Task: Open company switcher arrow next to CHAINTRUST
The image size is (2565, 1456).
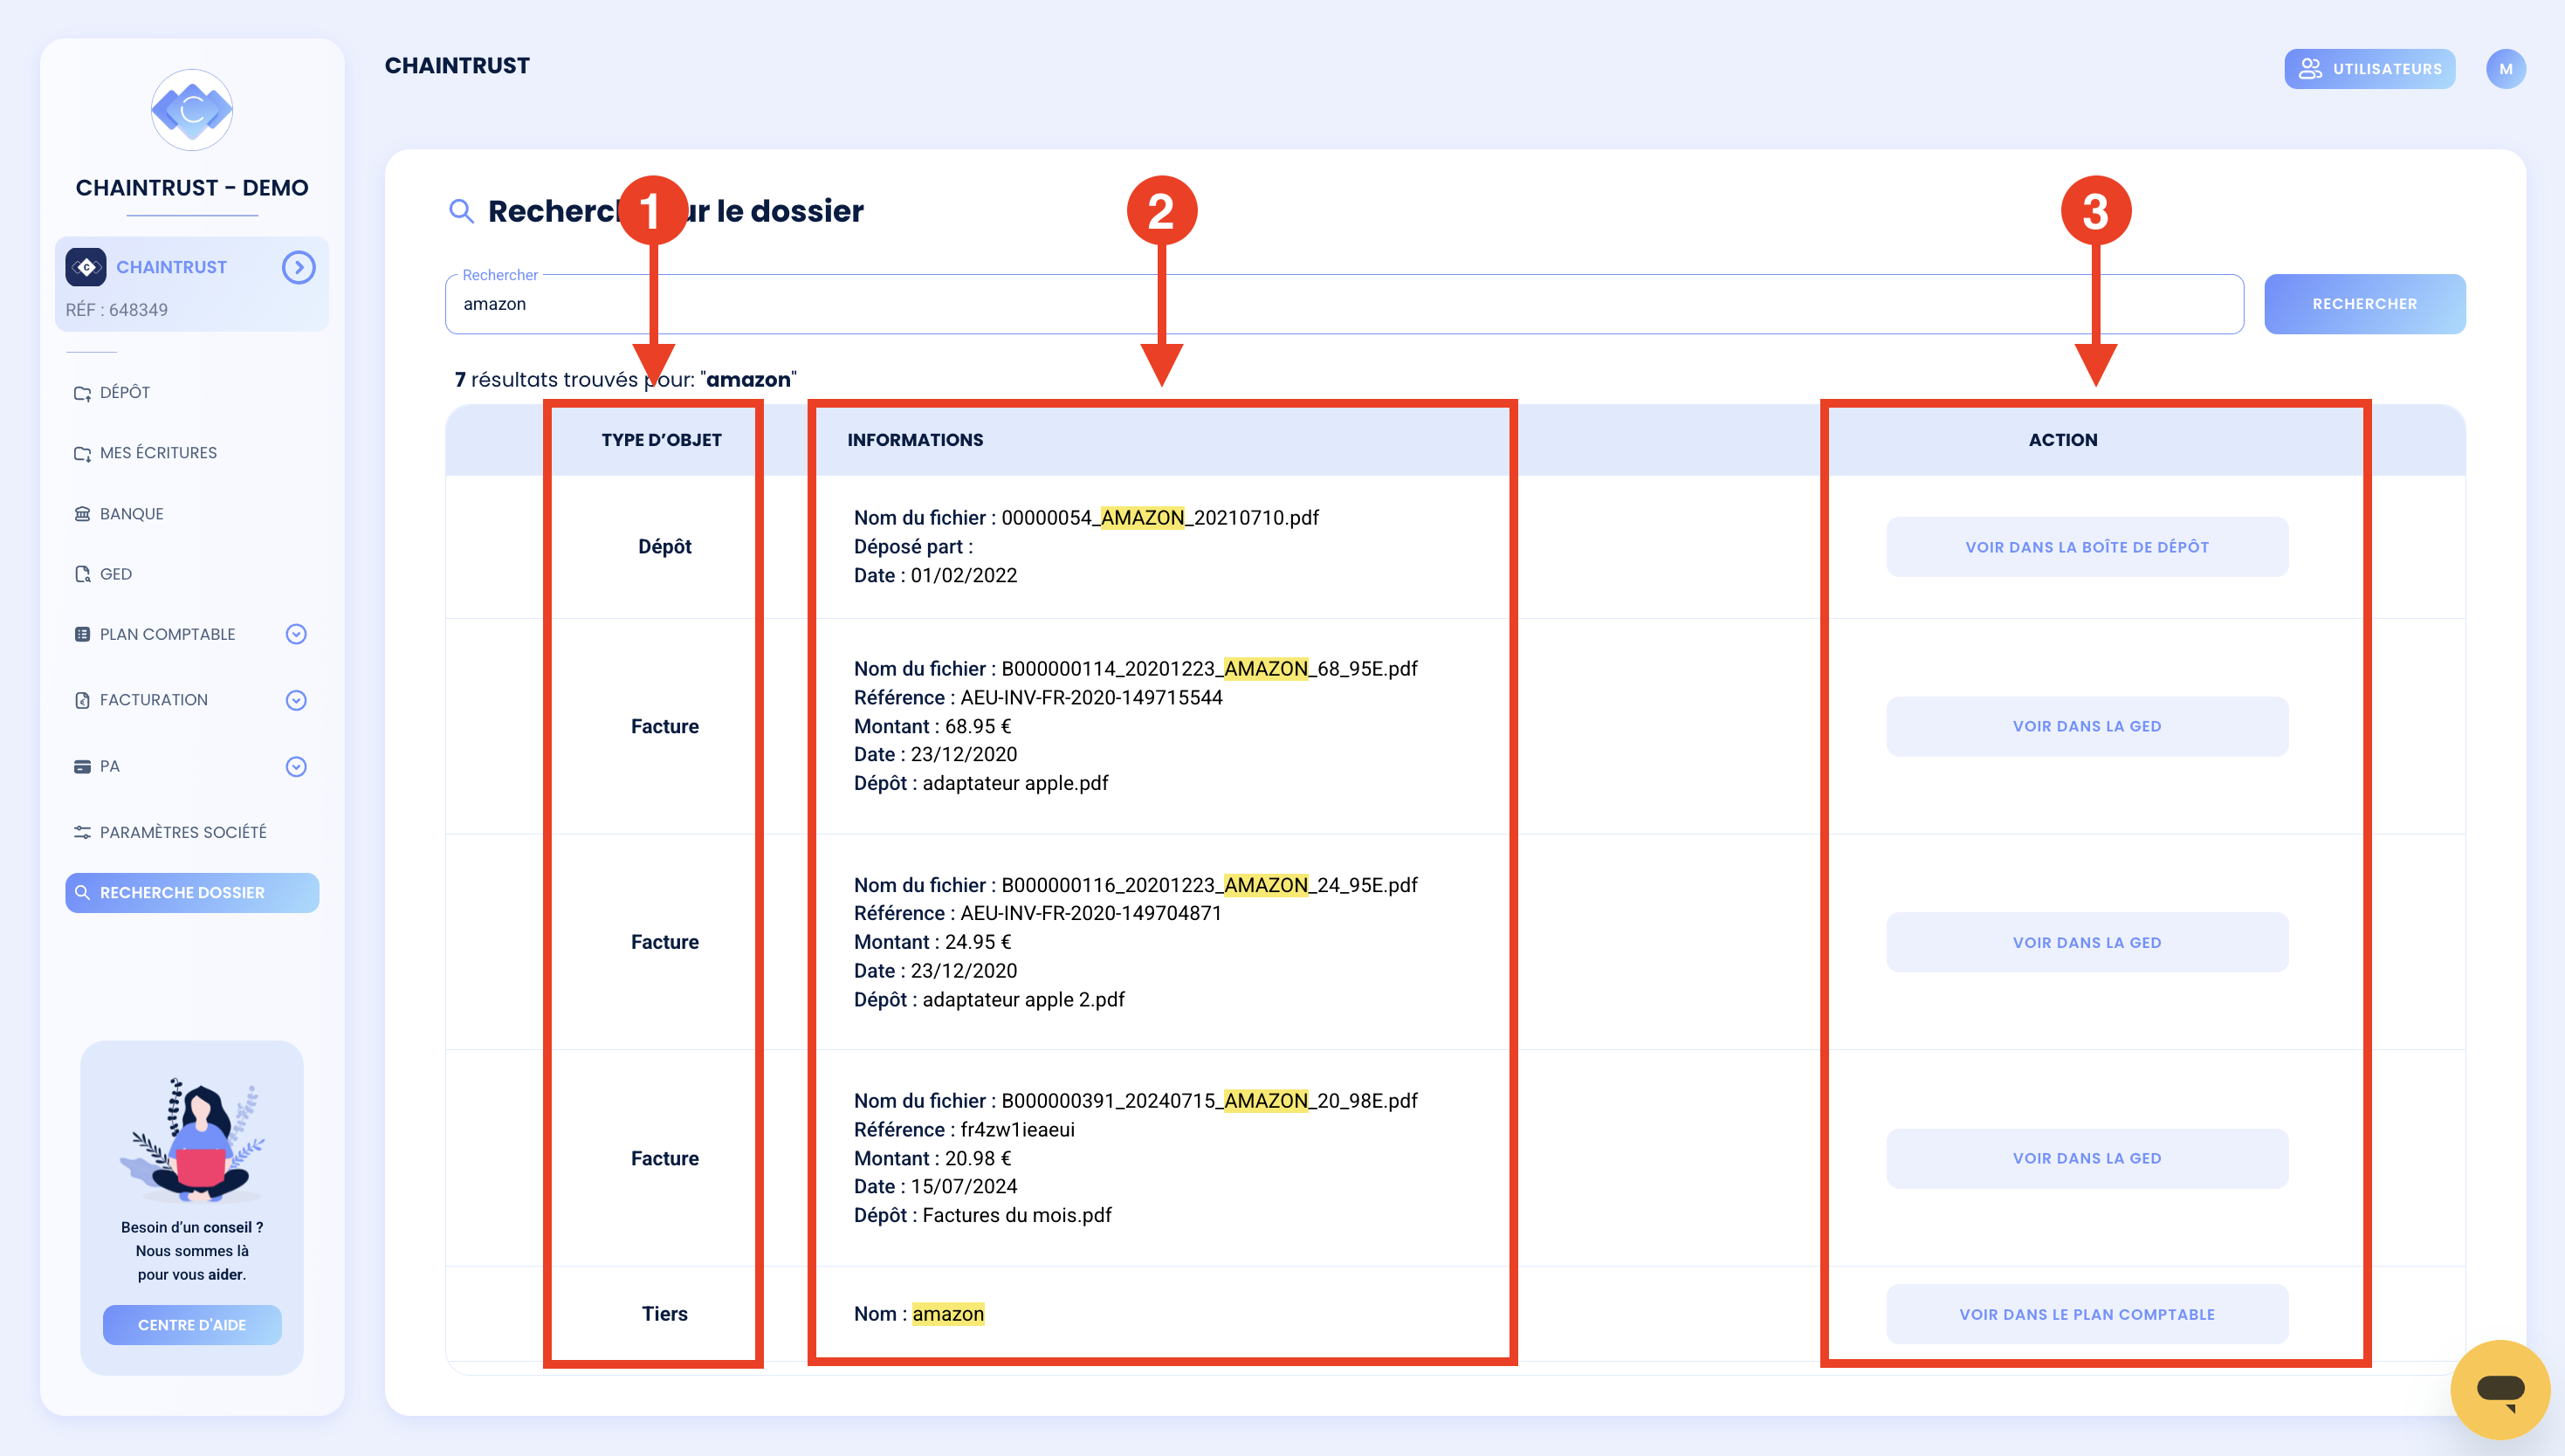Action: 298,267
